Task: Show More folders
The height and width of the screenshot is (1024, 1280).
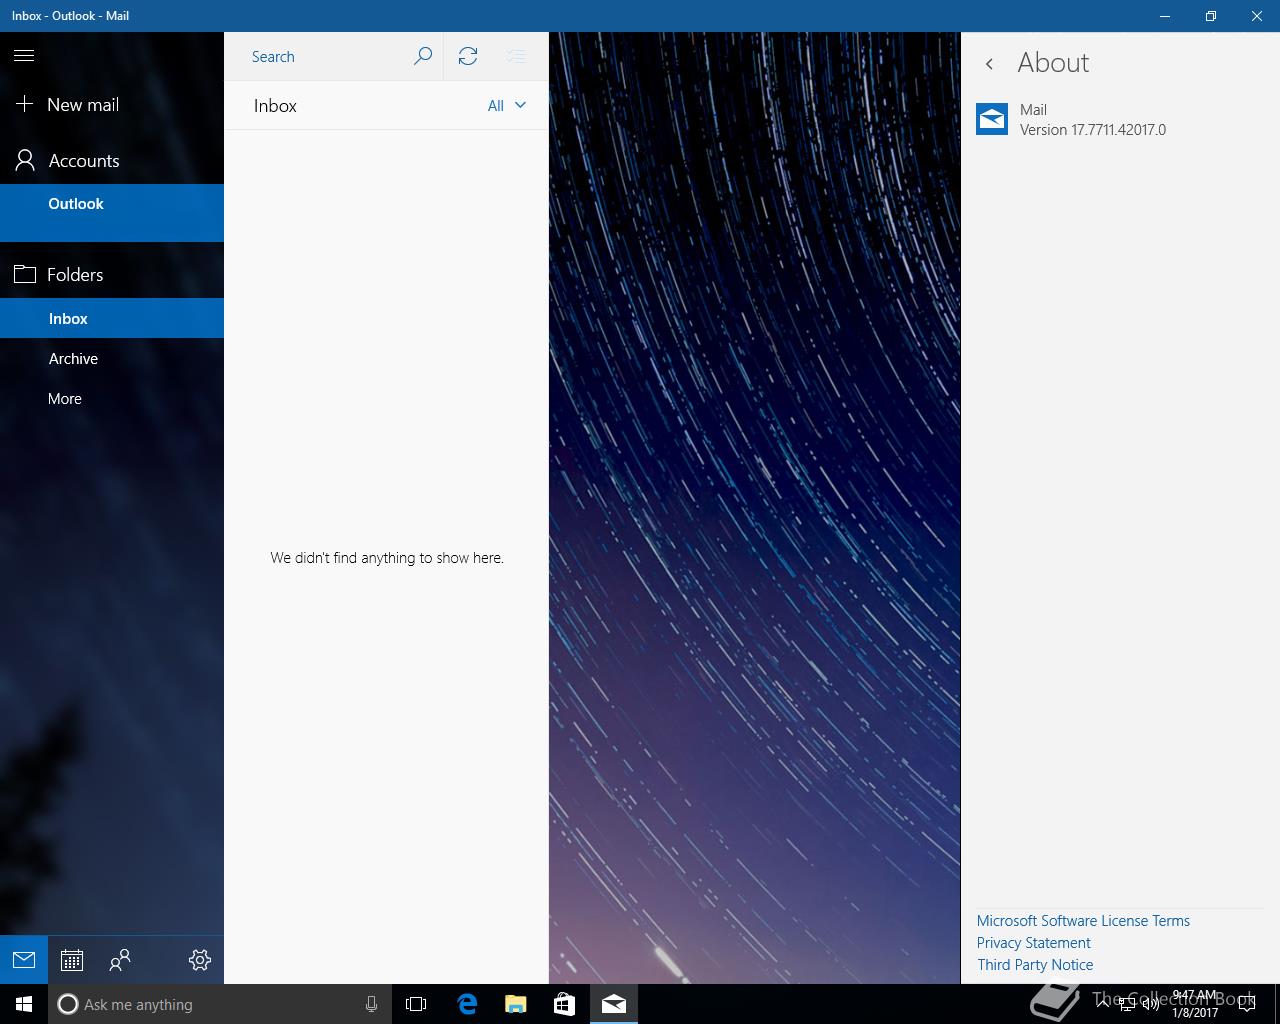Action: click(x=112, y=398)
